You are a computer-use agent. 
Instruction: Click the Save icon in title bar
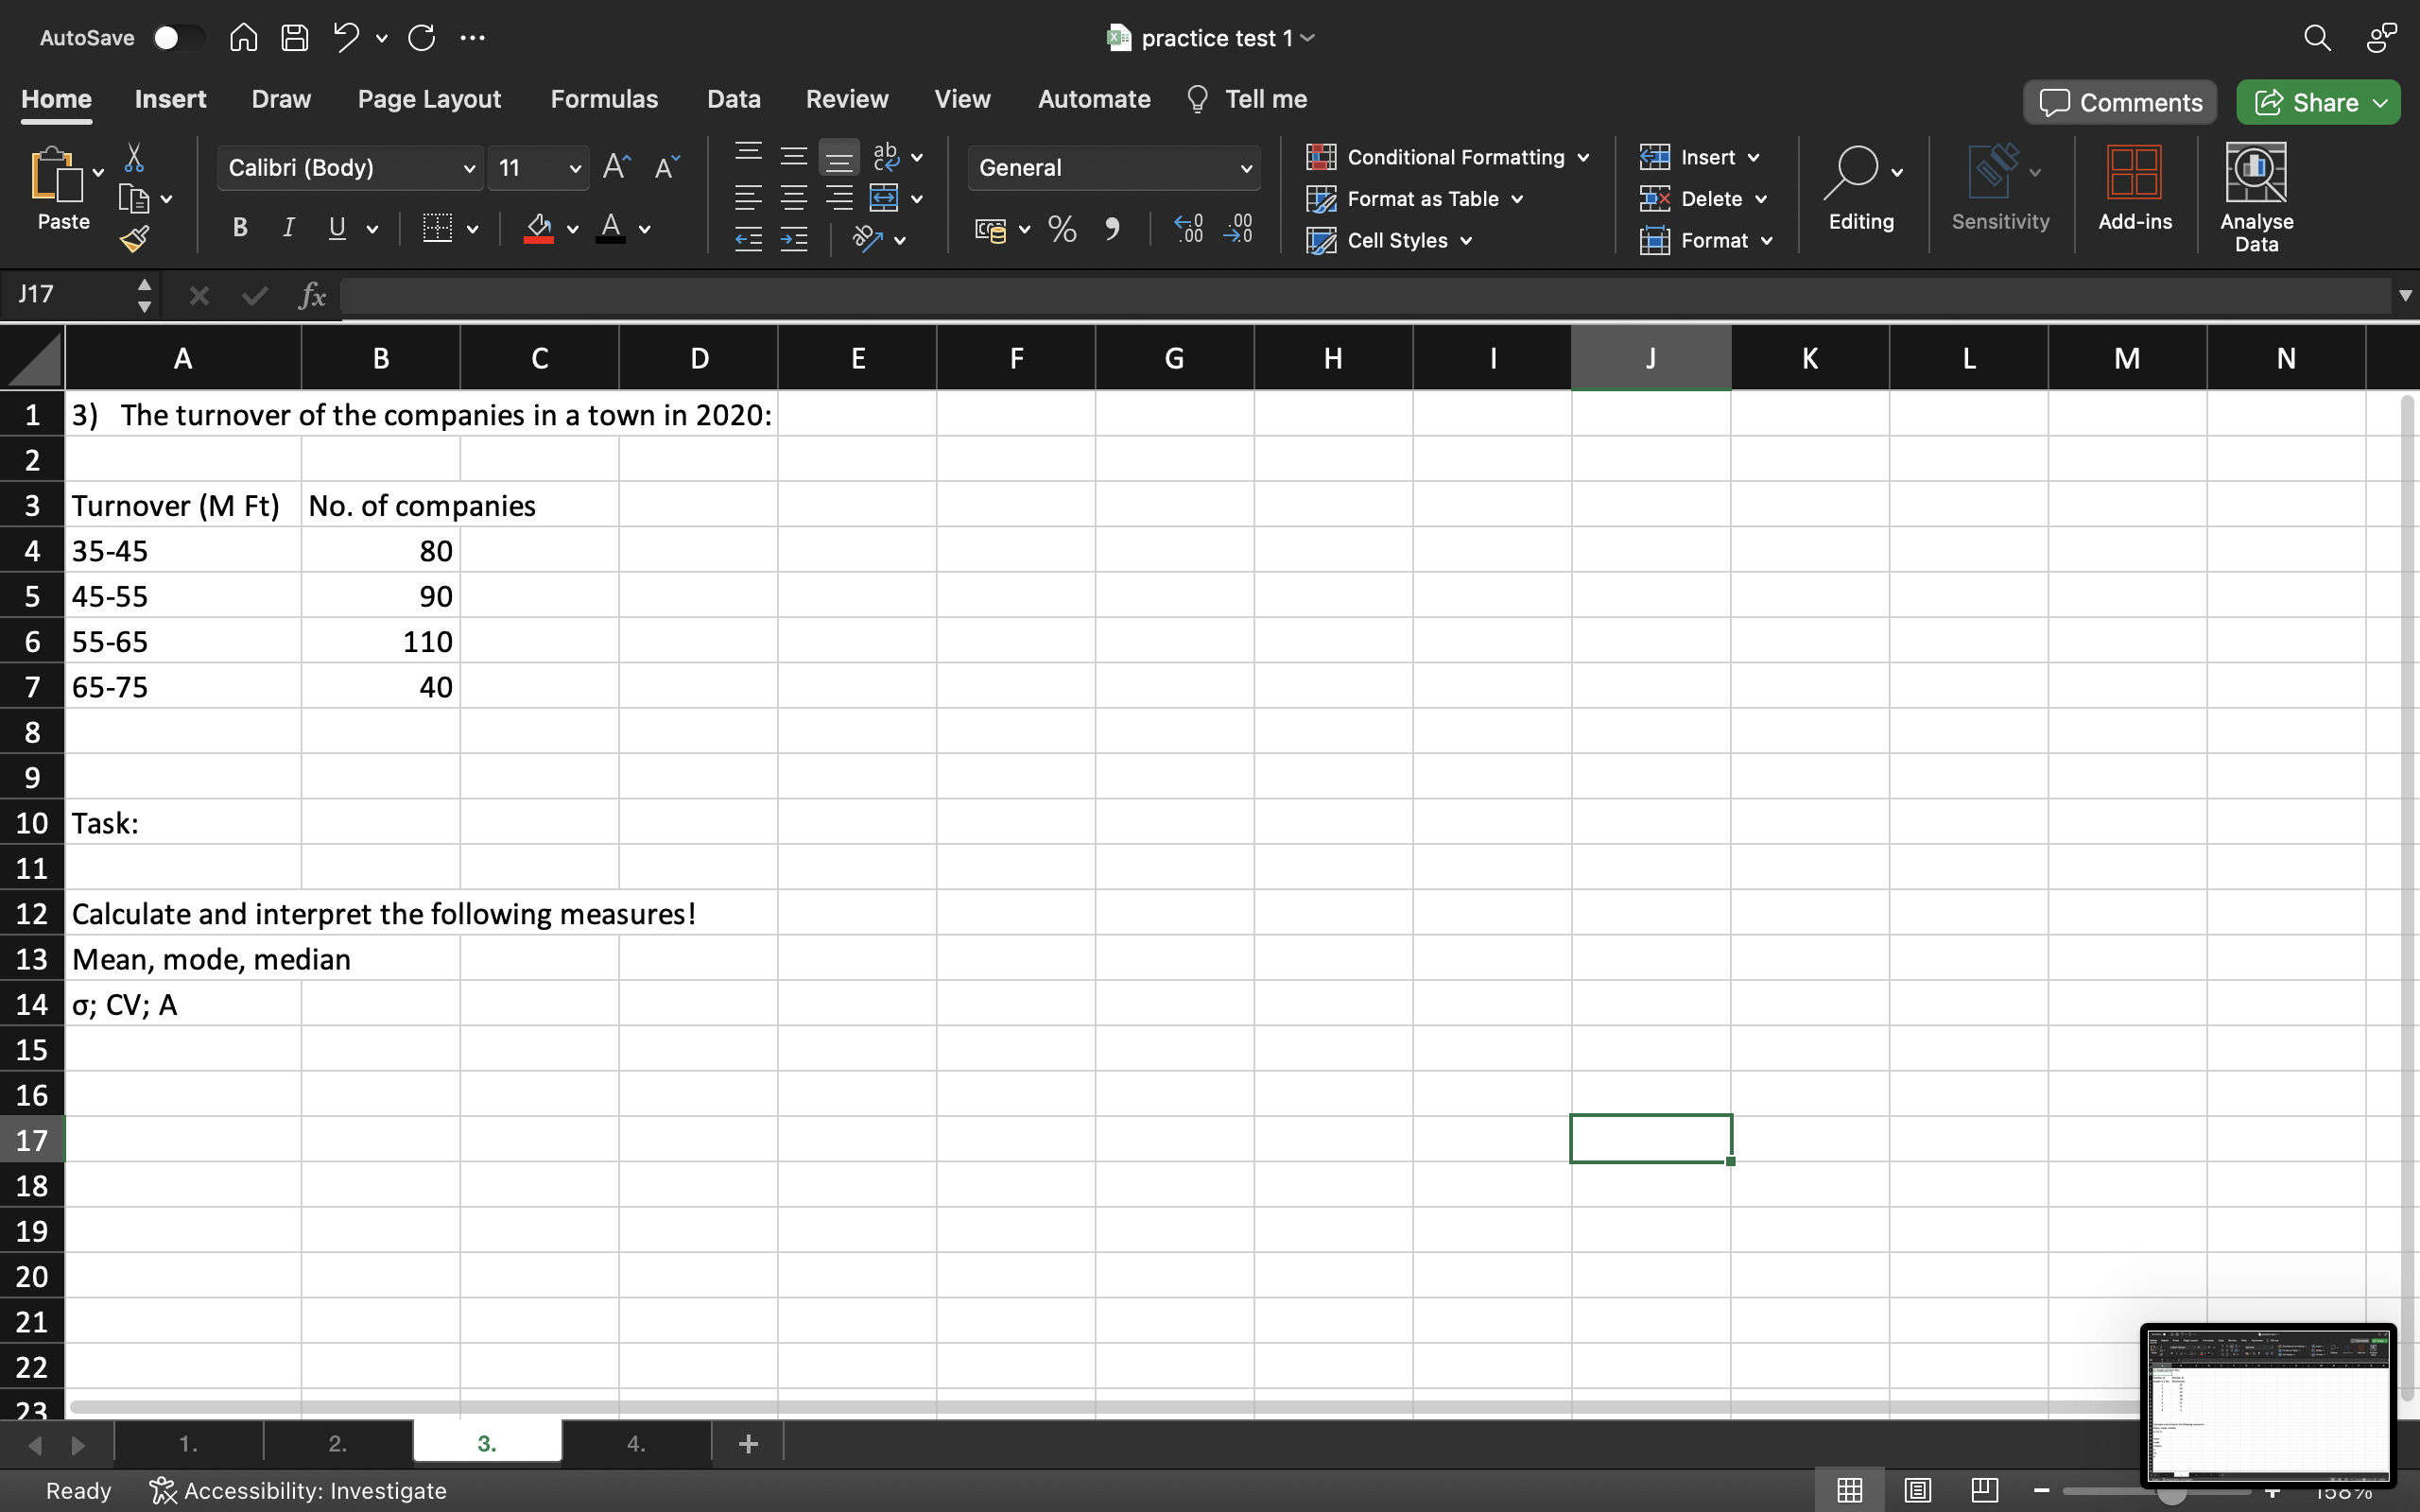(294, 38)
